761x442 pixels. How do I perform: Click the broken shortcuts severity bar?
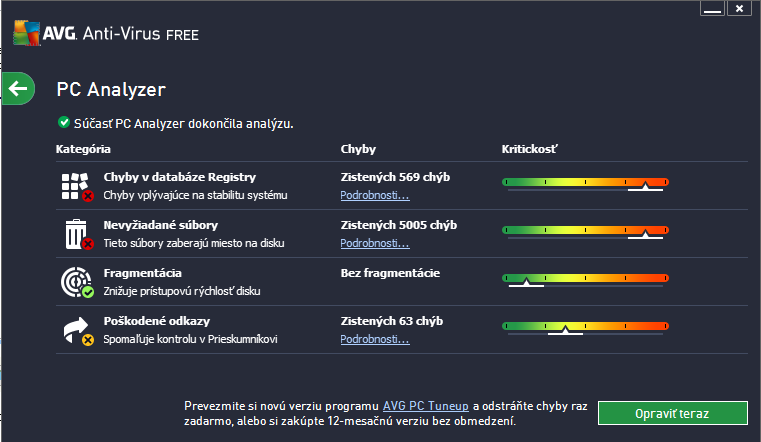click(585, 326)
